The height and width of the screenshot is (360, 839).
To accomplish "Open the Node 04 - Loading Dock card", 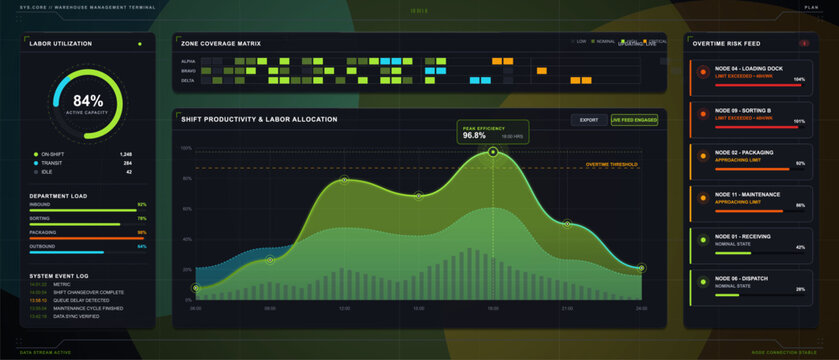I will coord(751,78).
